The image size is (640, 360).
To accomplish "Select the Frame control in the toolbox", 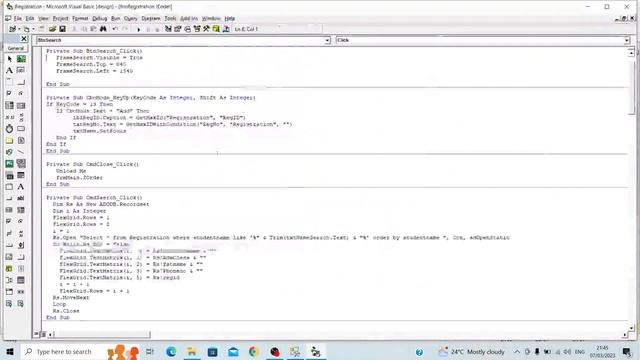I will pyautogui.click(x=9, y=82).
